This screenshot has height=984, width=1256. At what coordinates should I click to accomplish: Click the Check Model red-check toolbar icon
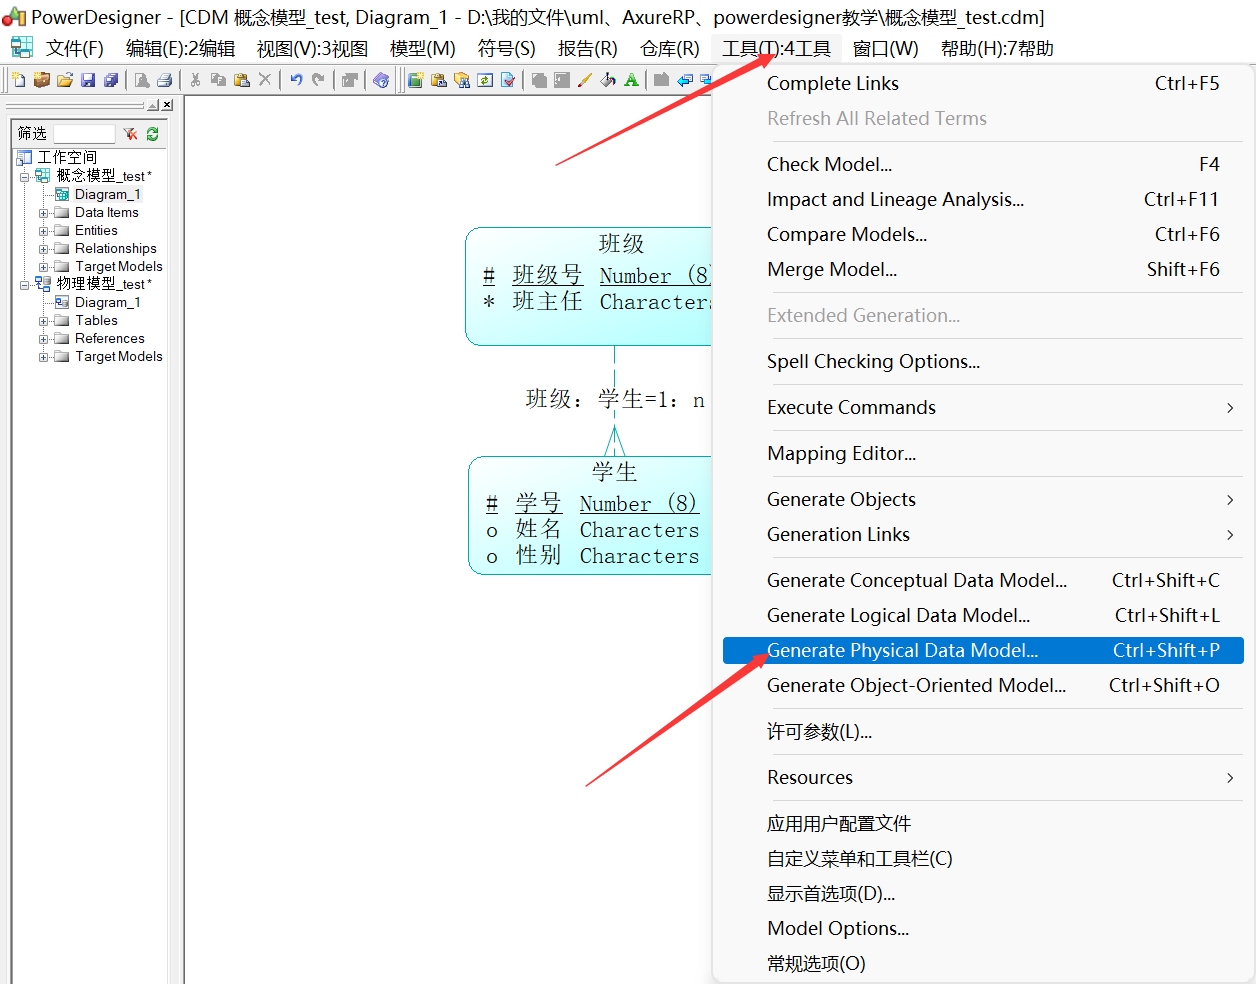click(x=506, y=80)
